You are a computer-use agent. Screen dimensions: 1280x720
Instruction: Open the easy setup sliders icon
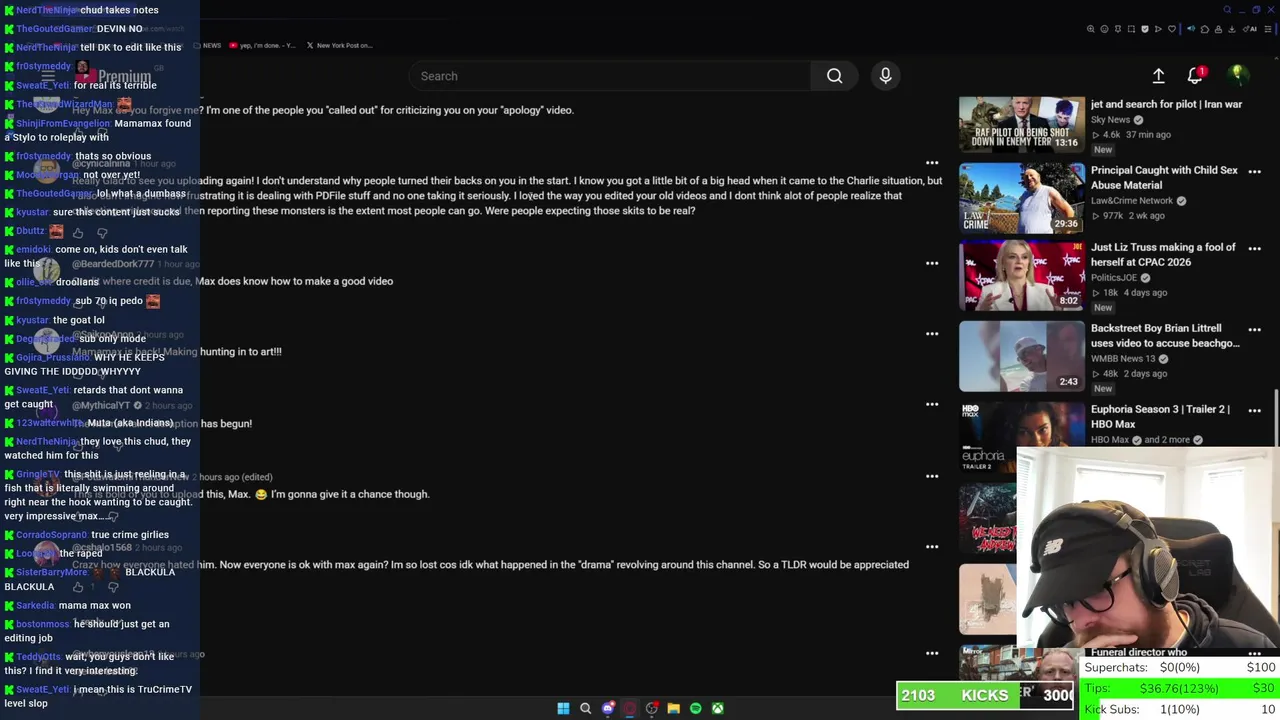click(x=1268, y=29)
